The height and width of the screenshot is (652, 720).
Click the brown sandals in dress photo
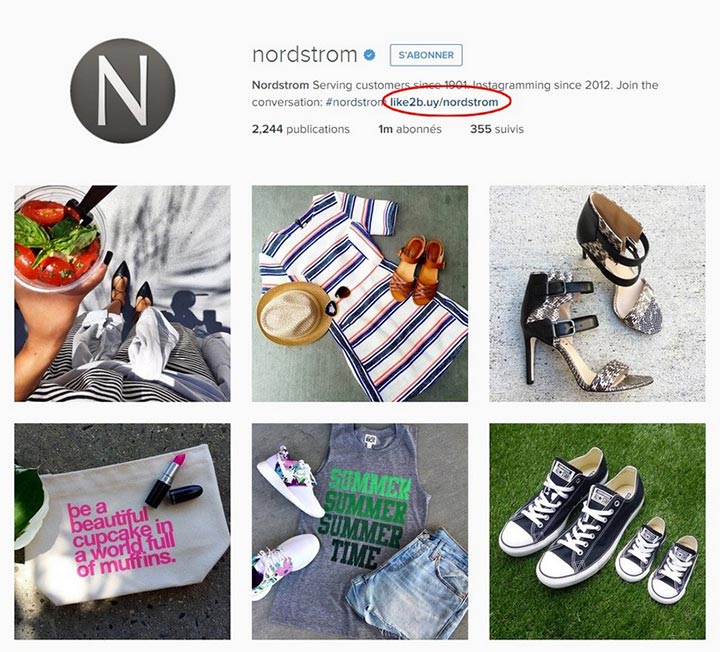418,270
